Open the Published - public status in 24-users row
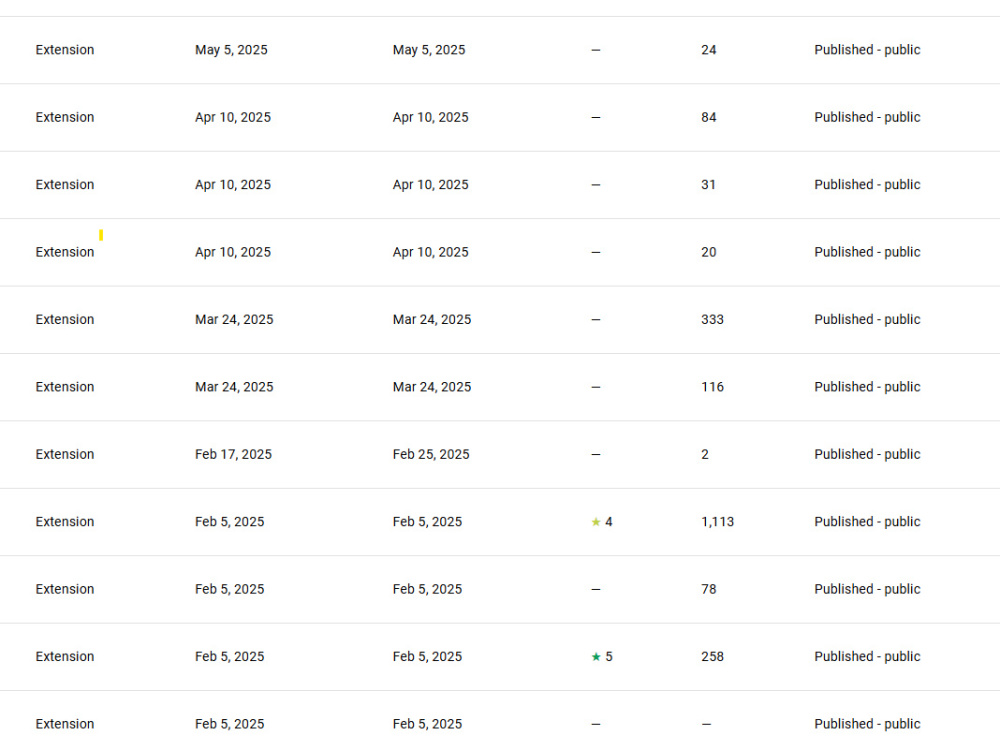This screenshot has height=750, width=1000. [x=867, y=50]
